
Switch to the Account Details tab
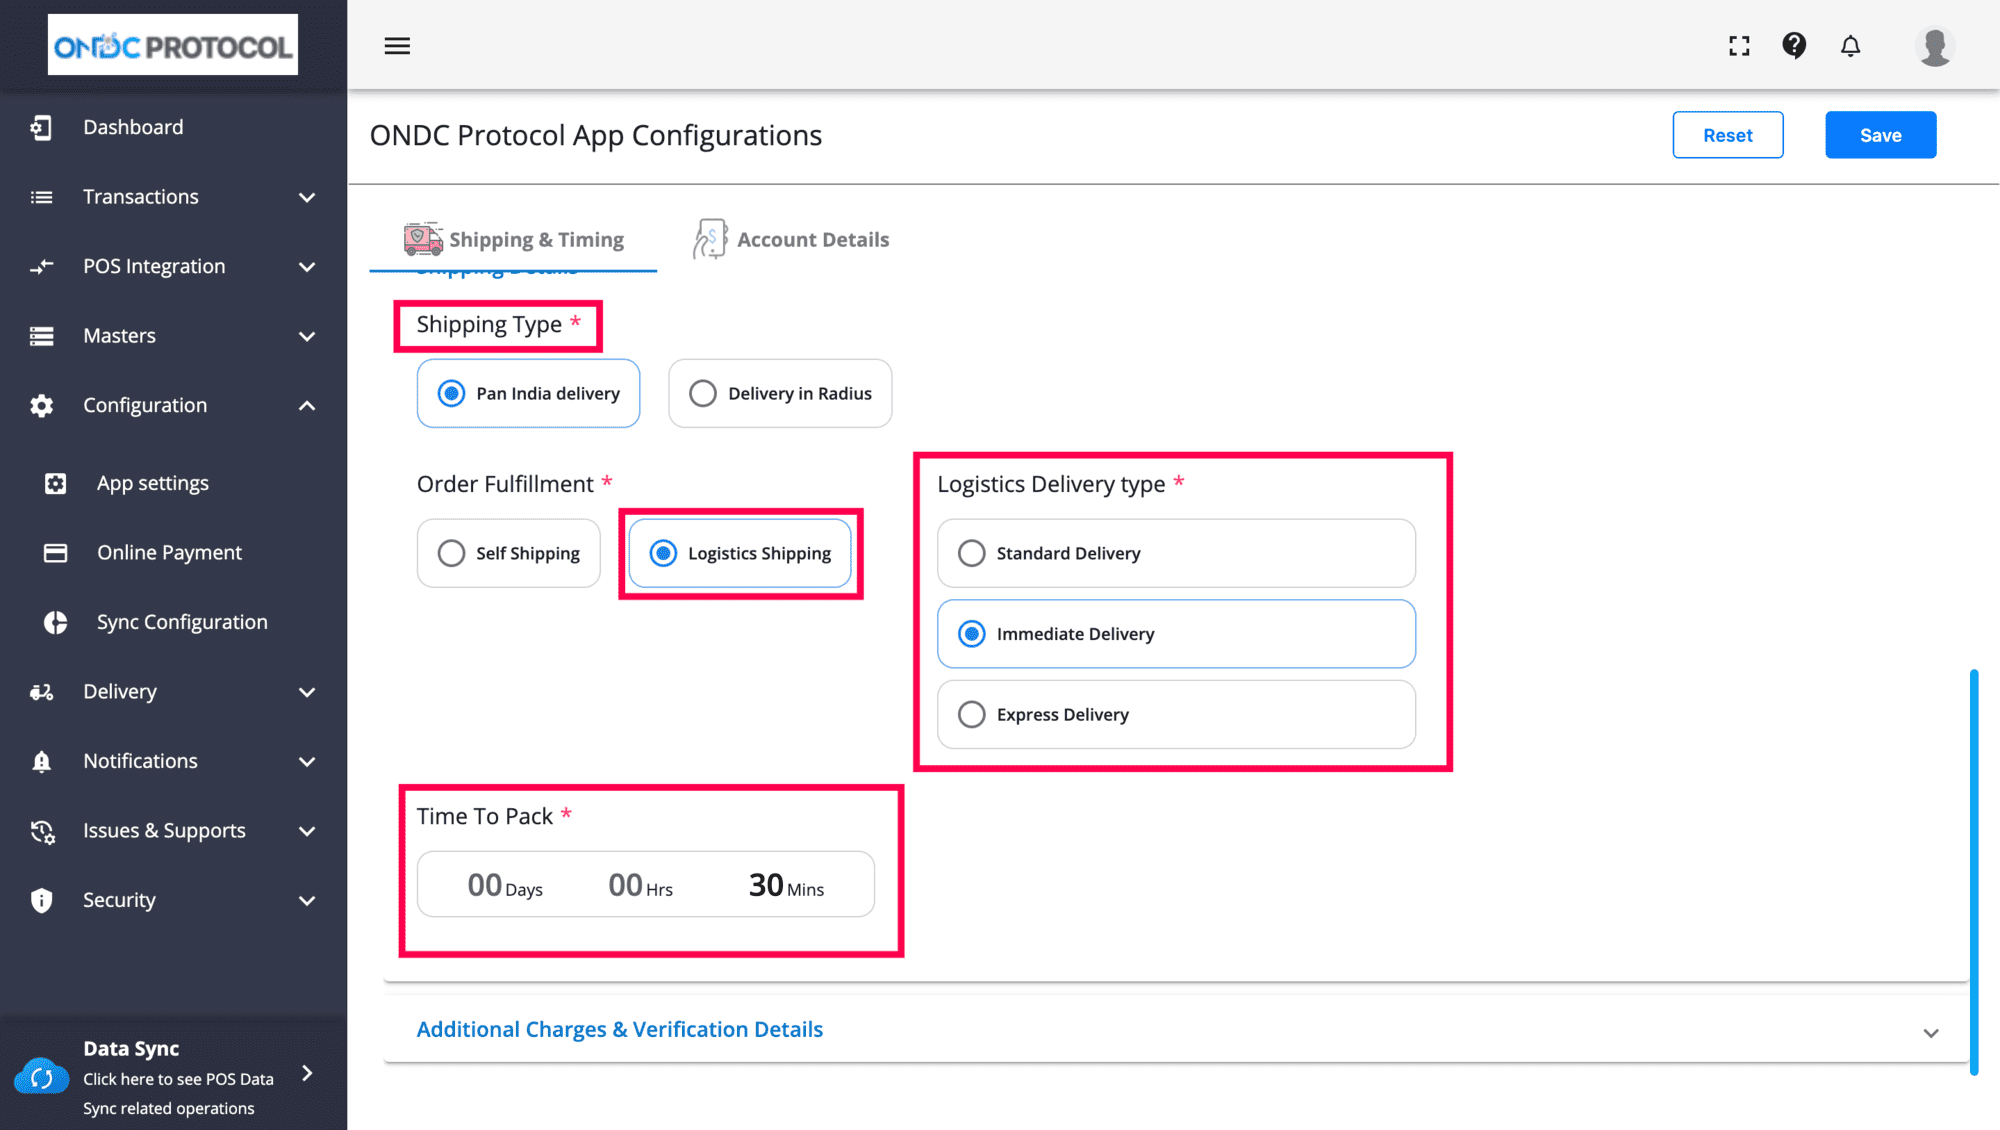tap(792, 240)
